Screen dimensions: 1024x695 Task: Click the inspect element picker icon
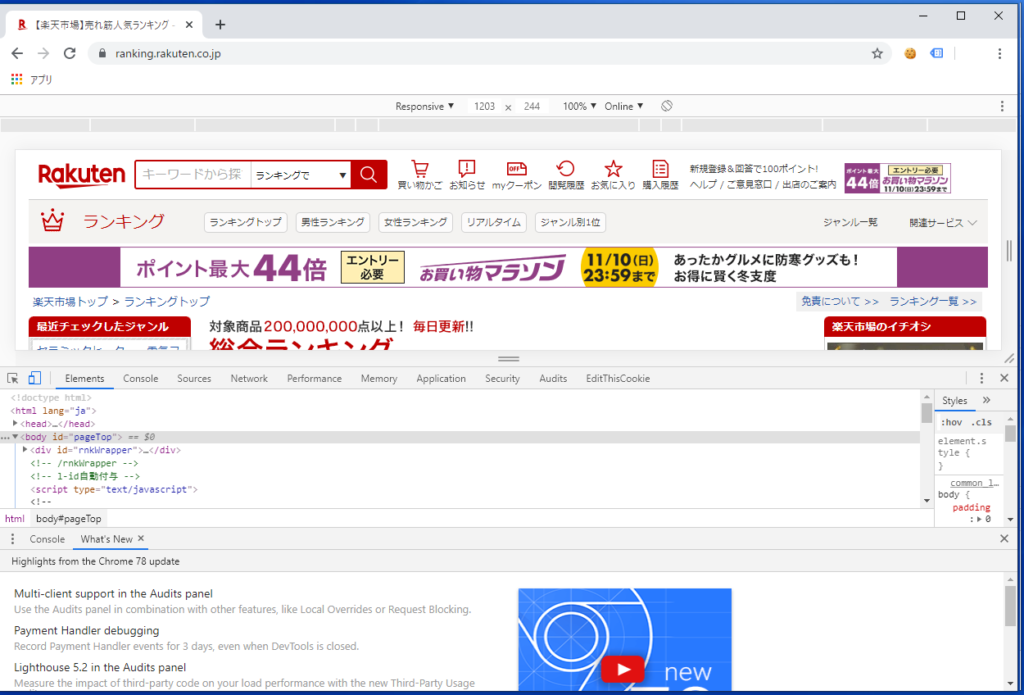click(13, 379)
